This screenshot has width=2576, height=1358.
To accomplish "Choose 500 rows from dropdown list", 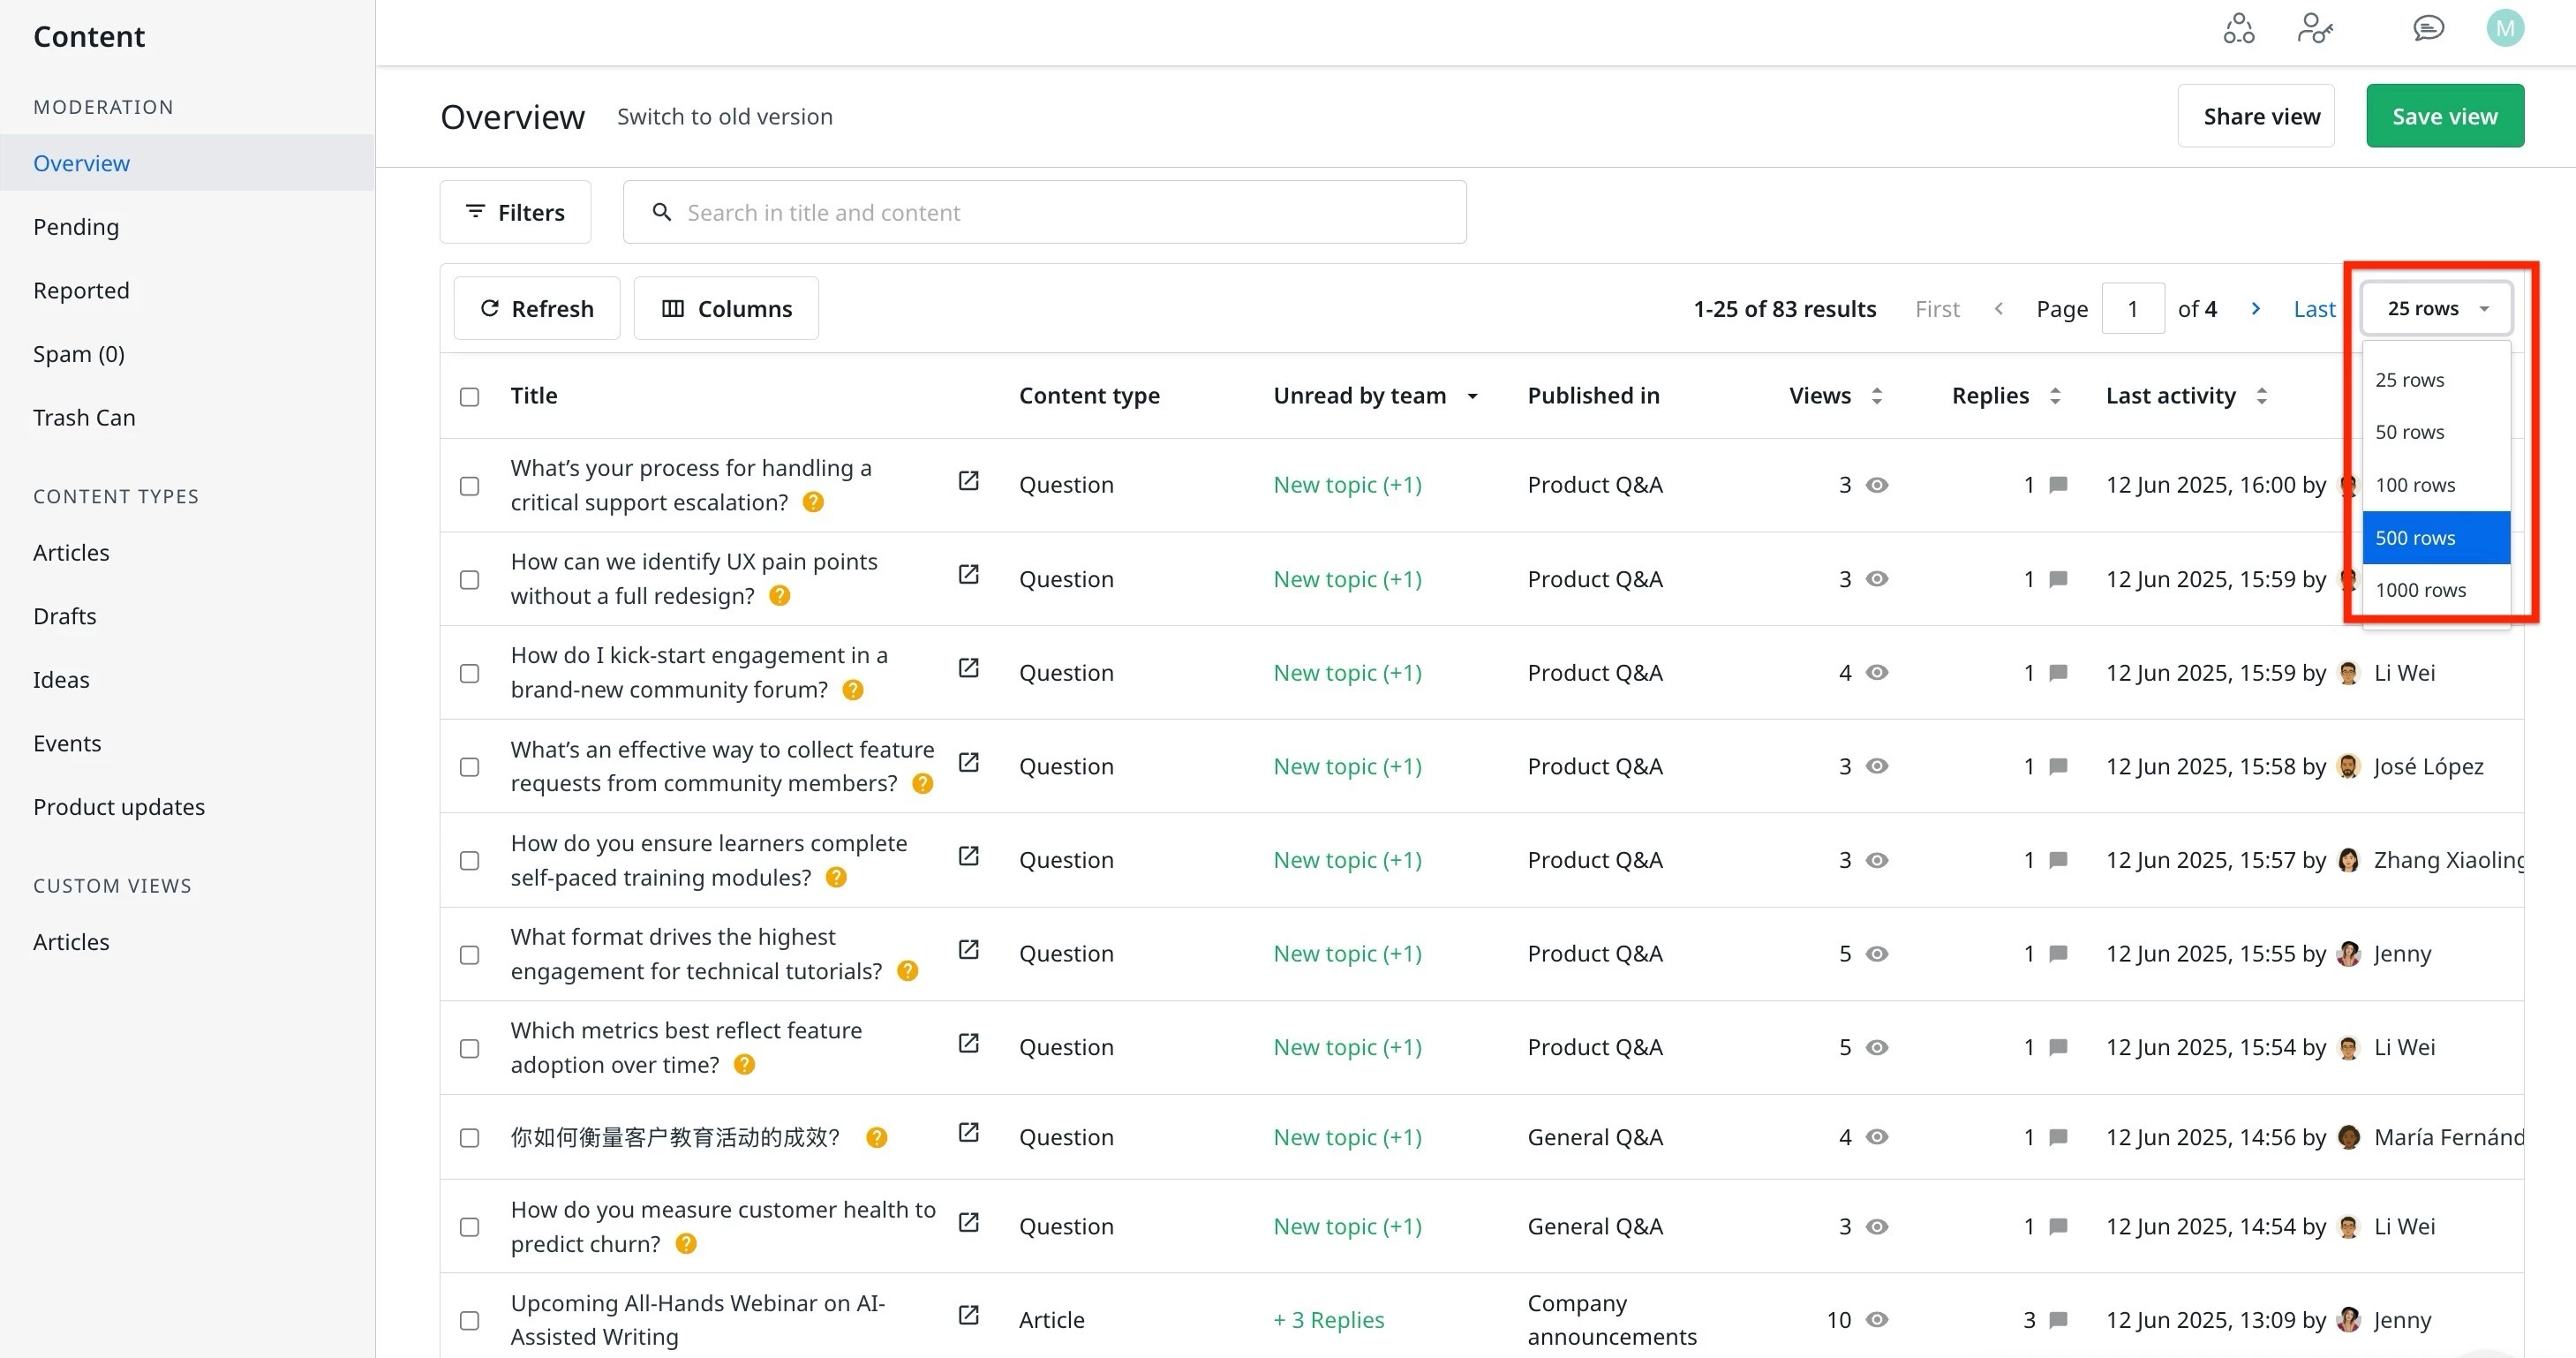I will (x=2435, y=538).
